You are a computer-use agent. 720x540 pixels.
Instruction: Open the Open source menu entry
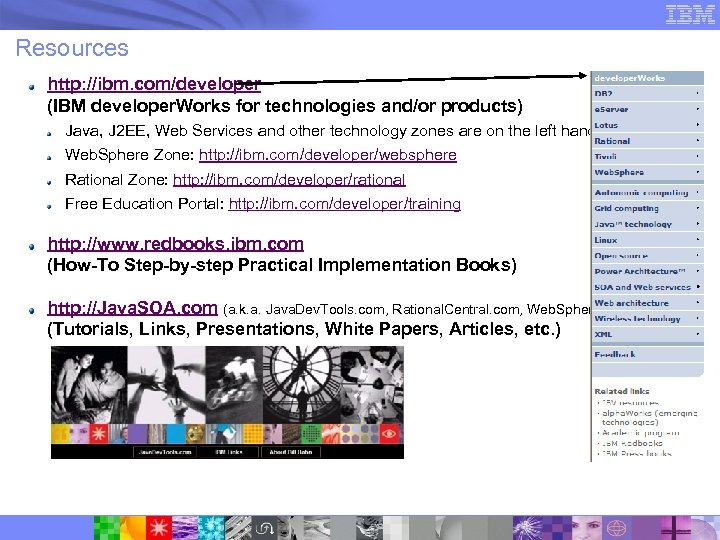tap(647, 255)
